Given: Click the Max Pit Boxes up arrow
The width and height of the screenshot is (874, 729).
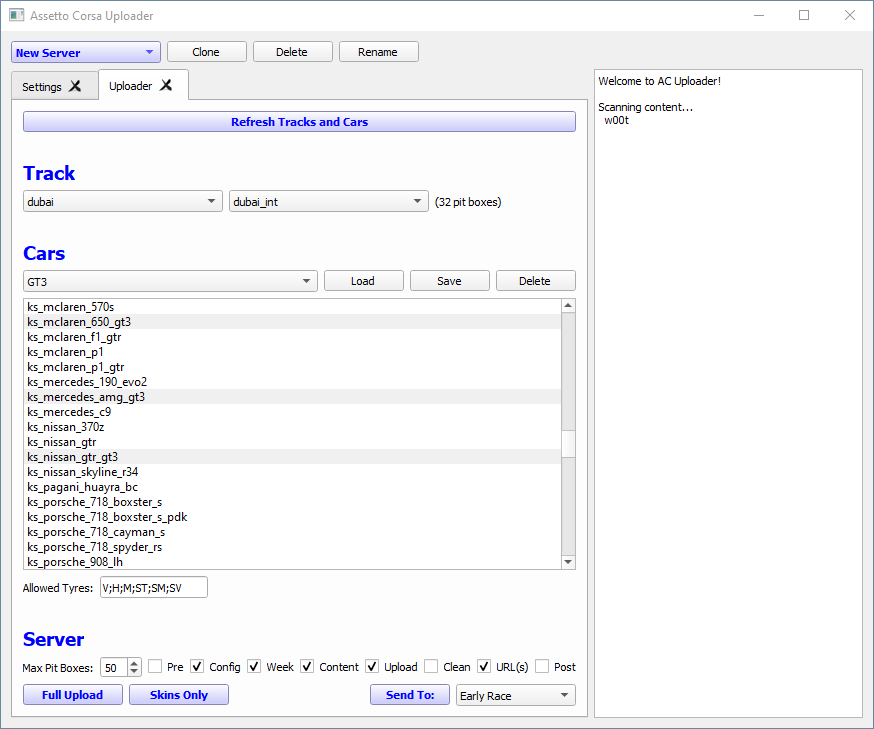Looking at the screenshot, I should 134,663.
